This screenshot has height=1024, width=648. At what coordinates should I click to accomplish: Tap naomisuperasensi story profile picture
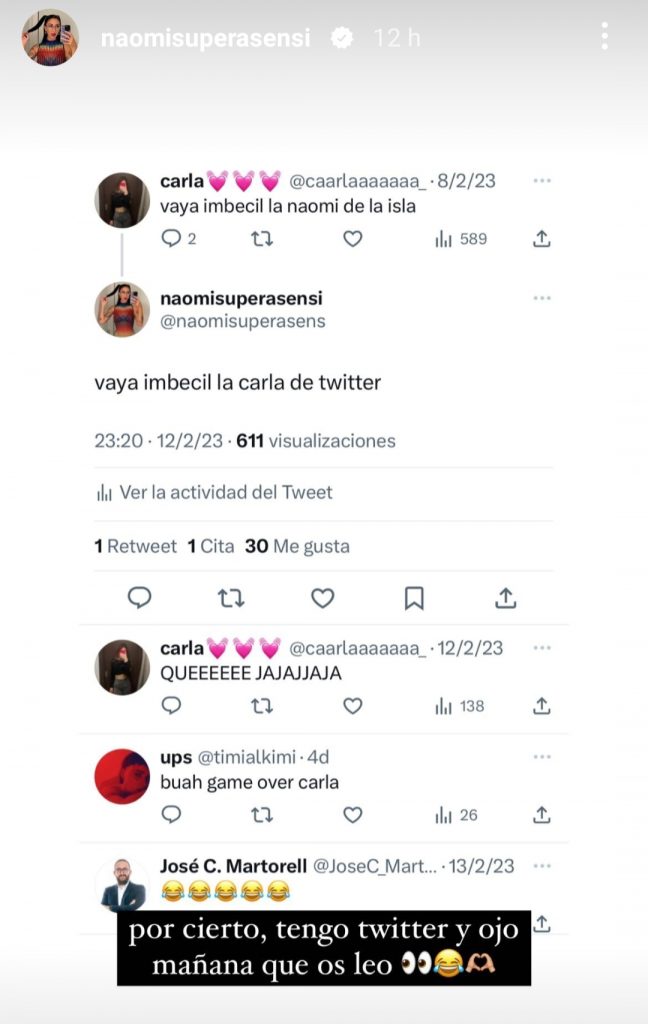click(x=50, y=37)
